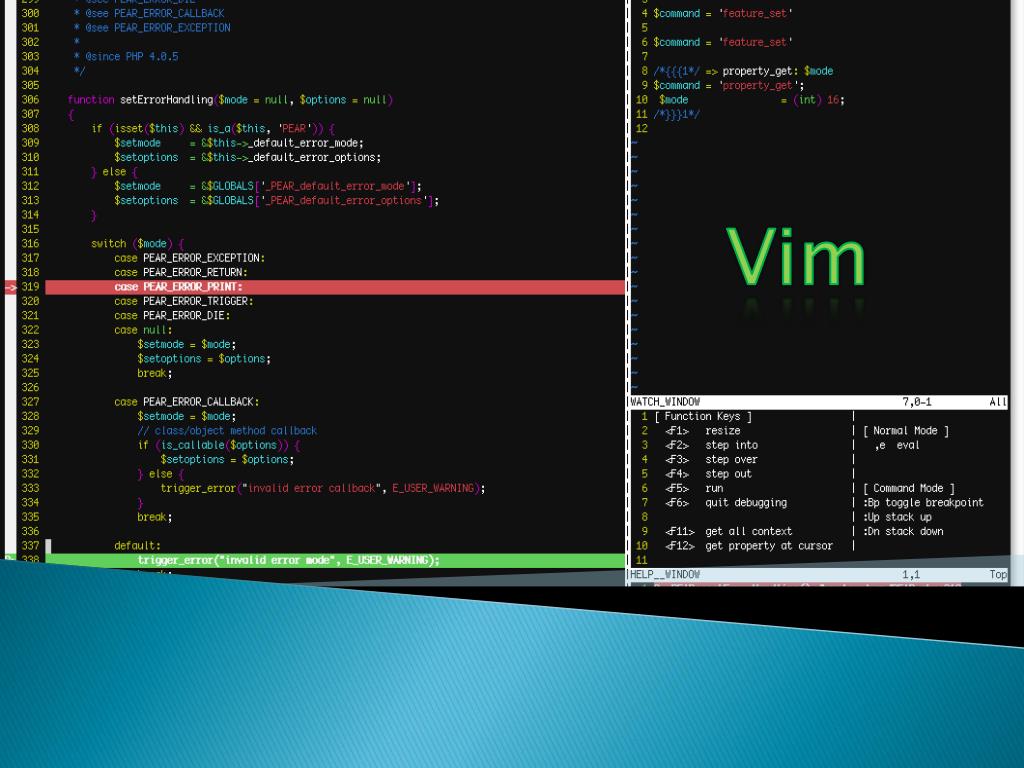Click '<F6> quit debugging' help entry

tap(726, 502)
